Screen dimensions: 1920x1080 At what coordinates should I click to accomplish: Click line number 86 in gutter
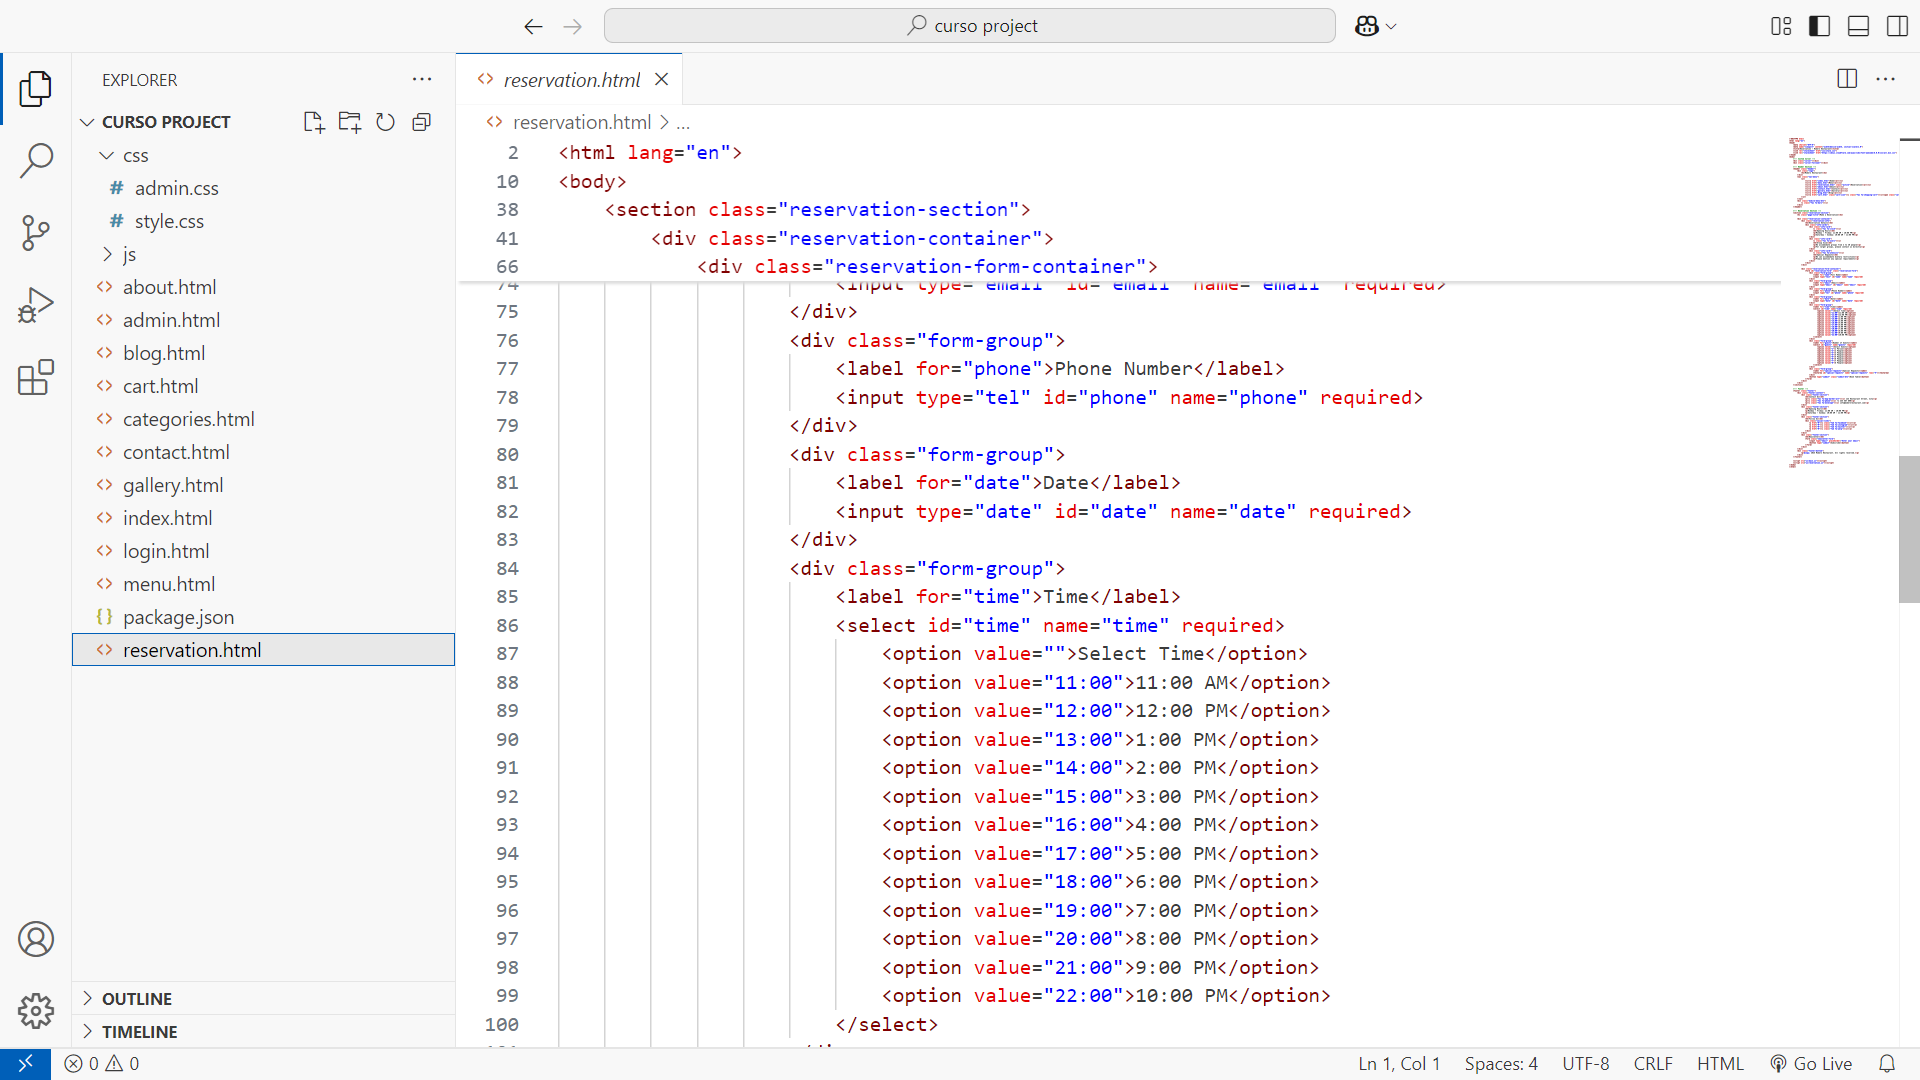(507, 626)
